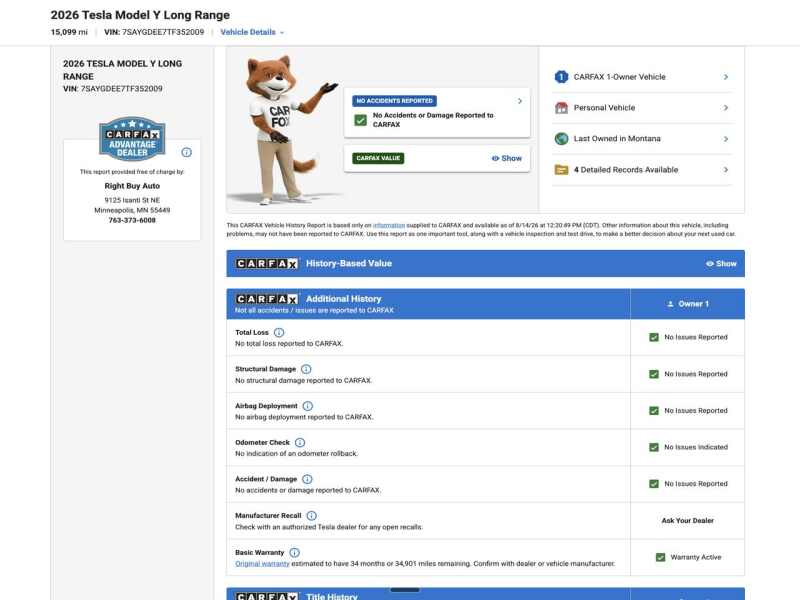Click the CARFAX Value green badge
Viewport: 800px width, 600px height.
(x=378, y=158)
